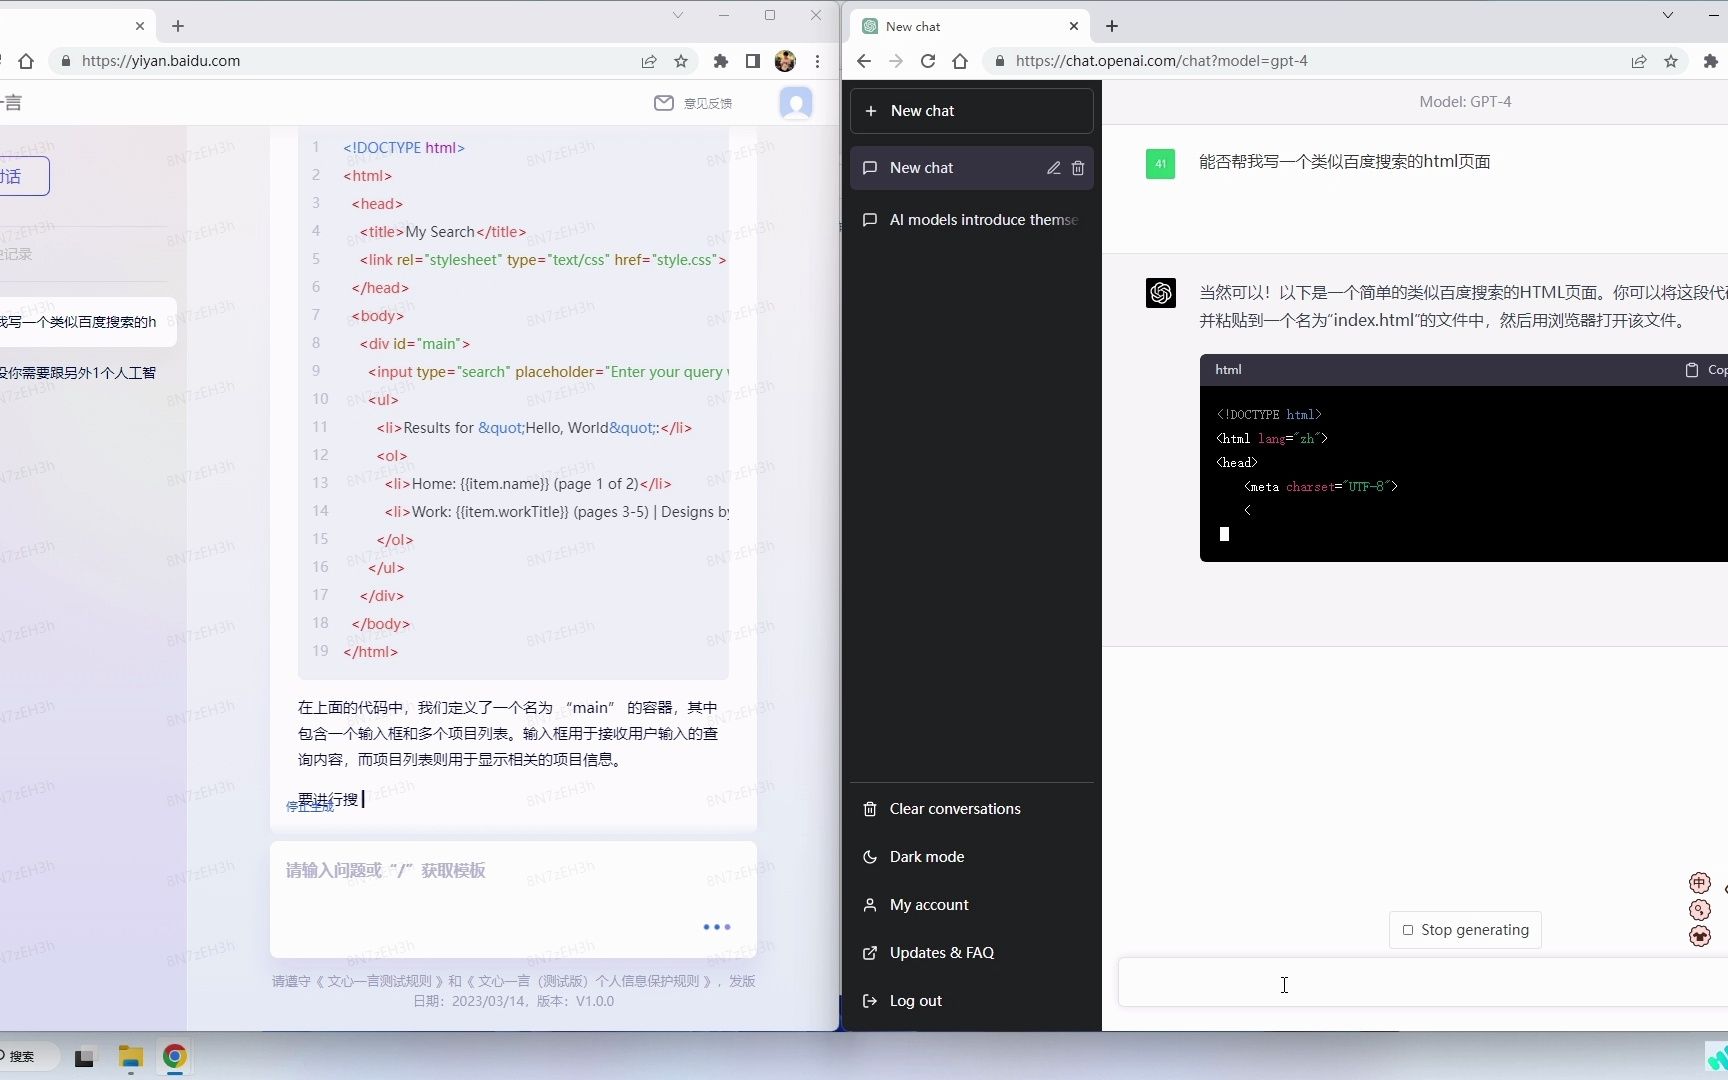The width and height of the screenshot is (1728, 1080).
Task: Close the Baidu browser tab
Action: (x=140, y=26)
